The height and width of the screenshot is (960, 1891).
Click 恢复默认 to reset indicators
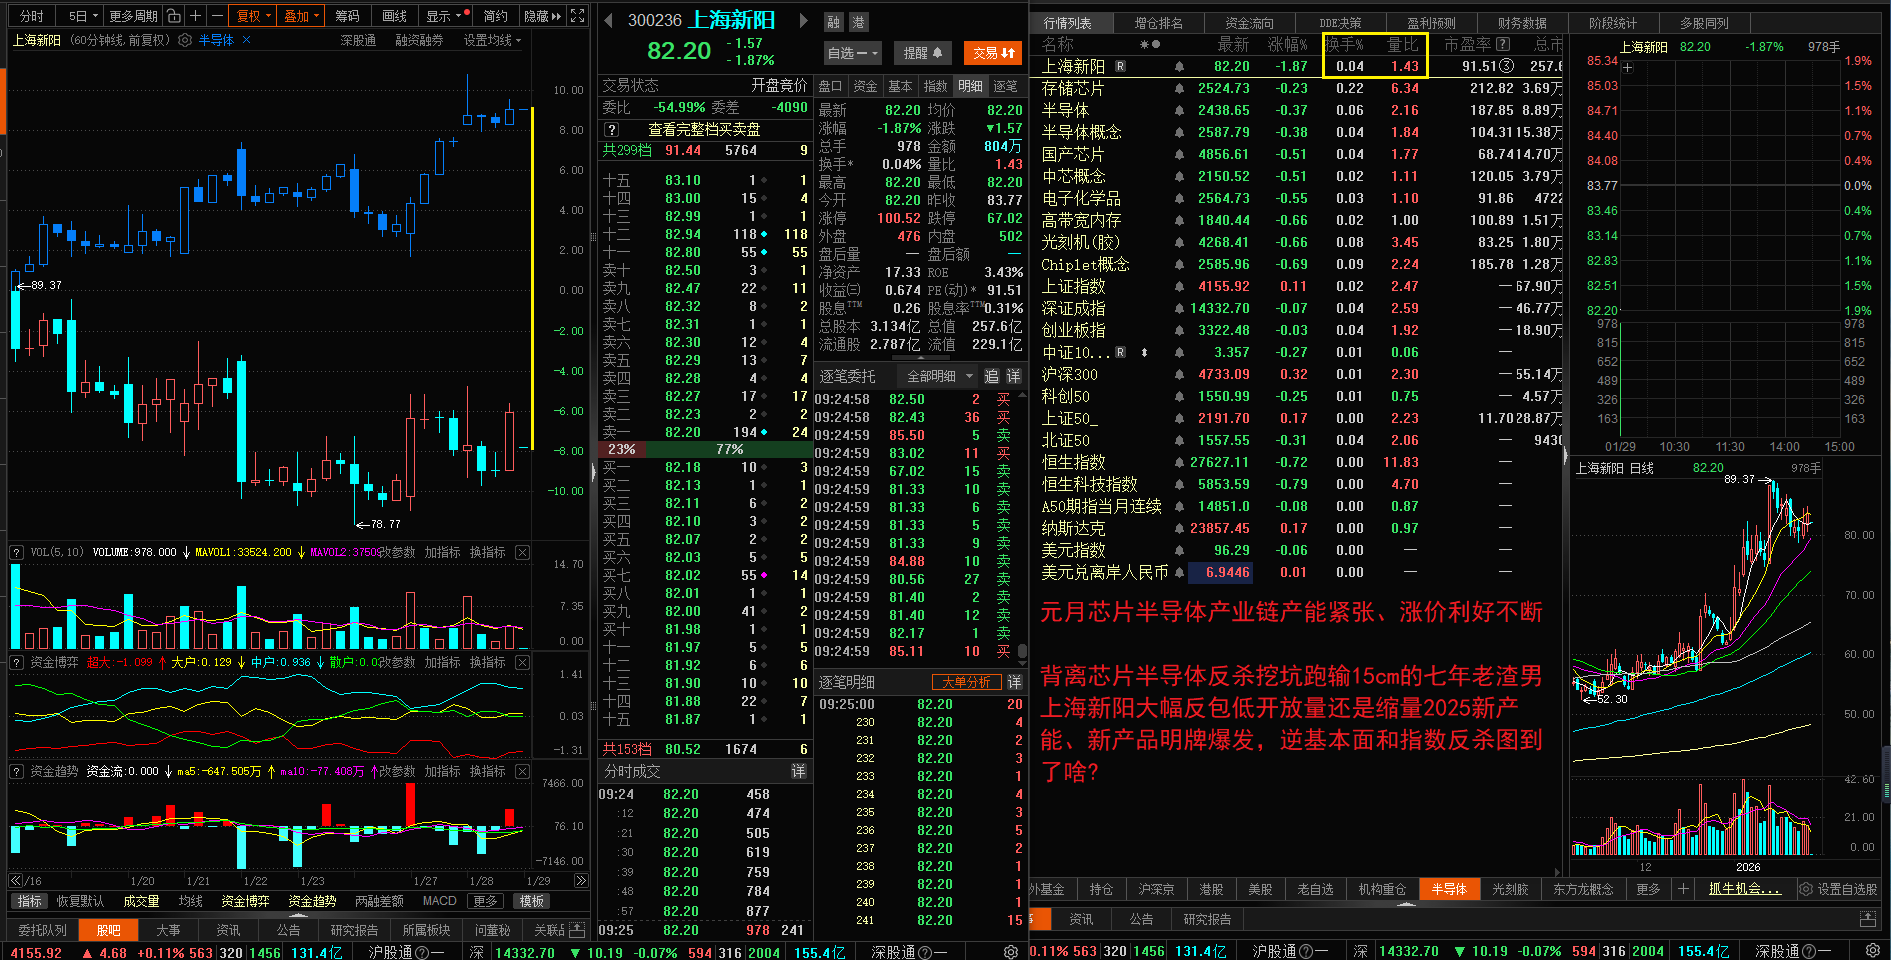(80, 901)
